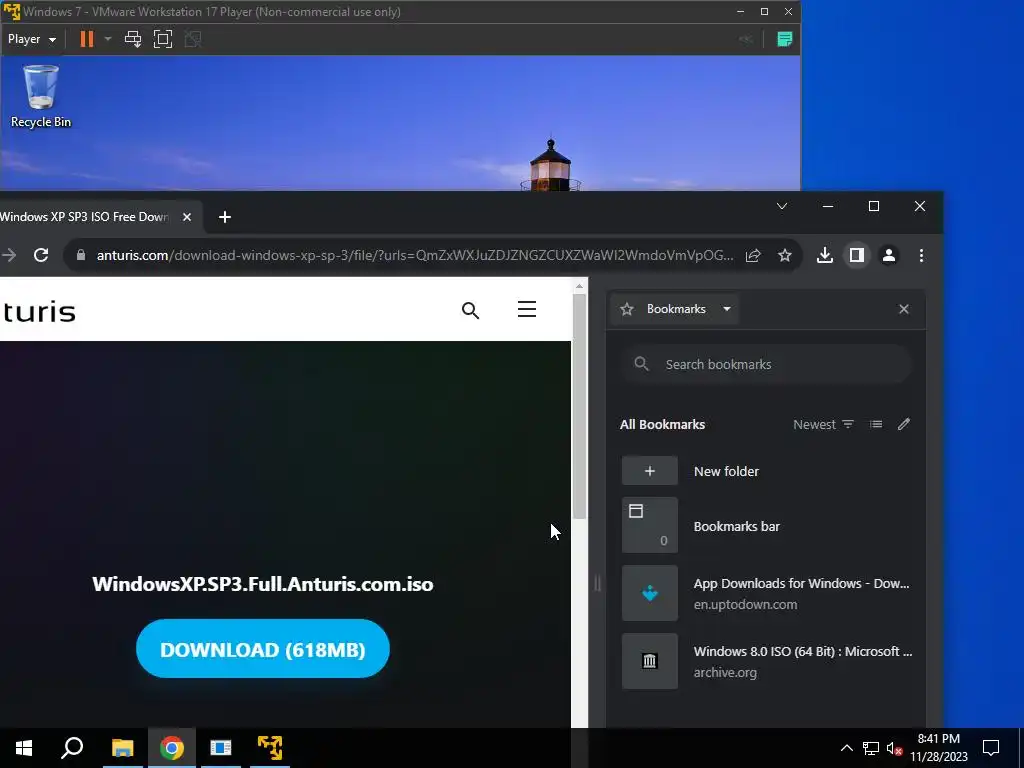Viewport: 1024px width, 768px height.
Task: Open the green notes icon in VMware toolbar
Action: (x=784, y=39)
